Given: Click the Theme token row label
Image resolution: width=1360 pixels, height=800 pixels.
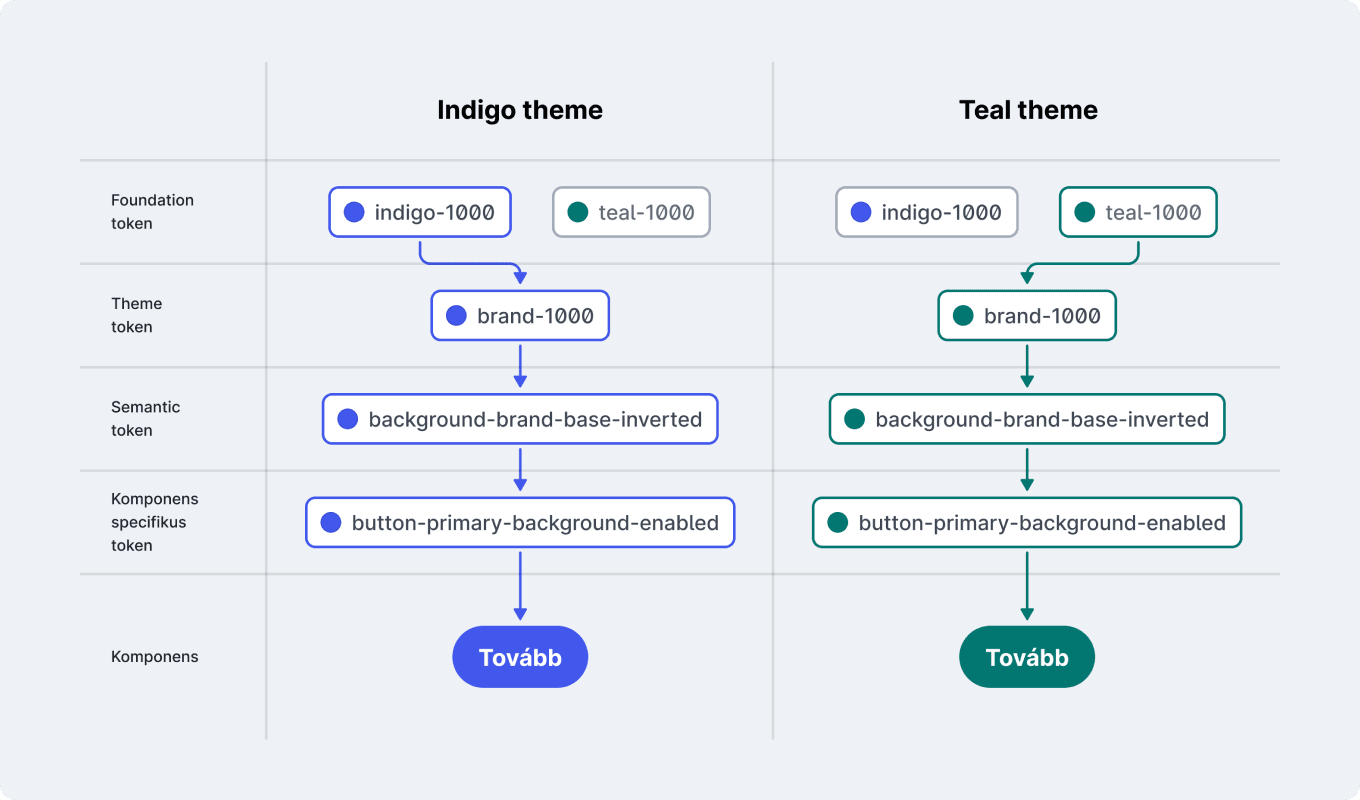Looking at the screenshot, I should (136, 315).
